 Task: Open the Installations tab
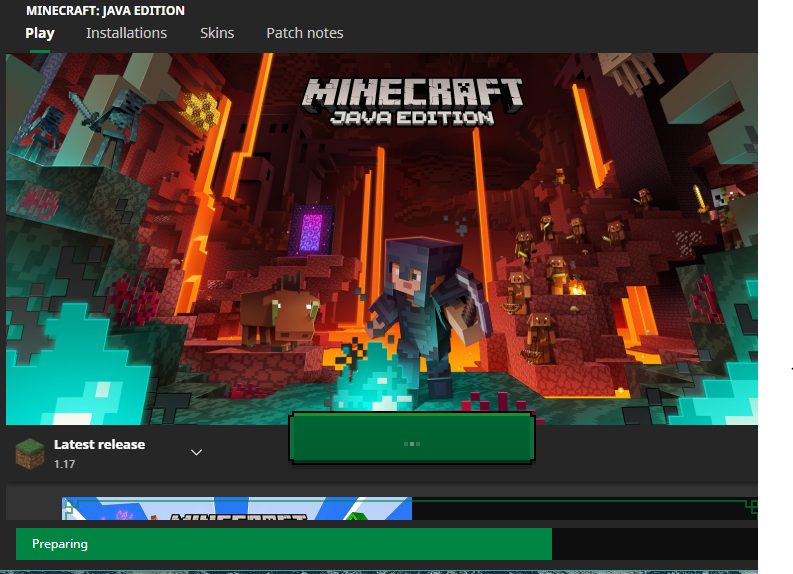[126, 33]
